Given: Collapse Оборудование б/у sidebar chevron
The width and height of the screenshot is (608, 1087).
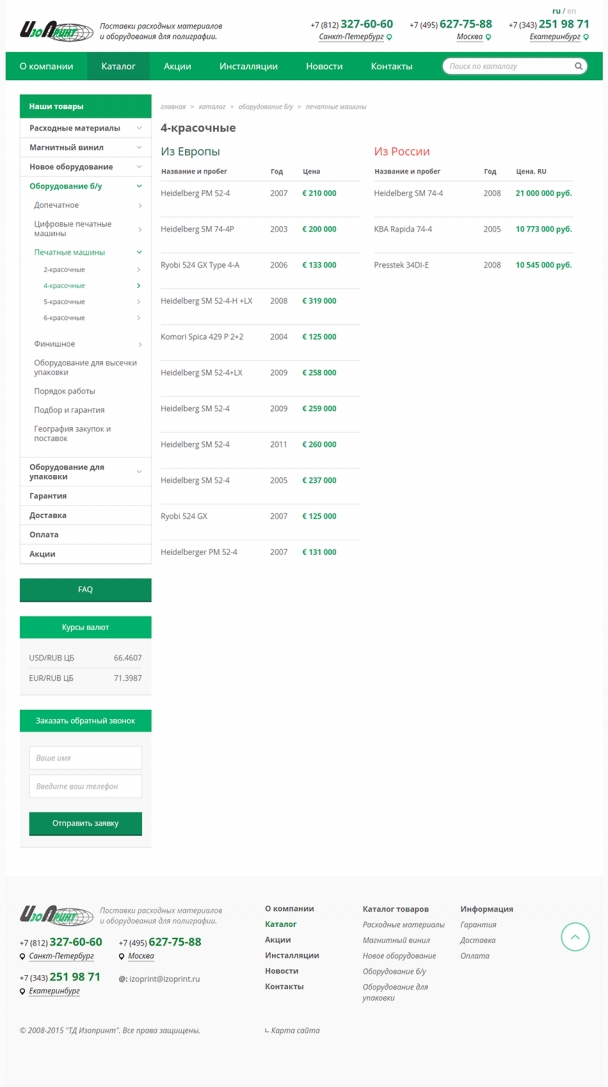Looking at the screenshot, I should (x=139, y=186).
